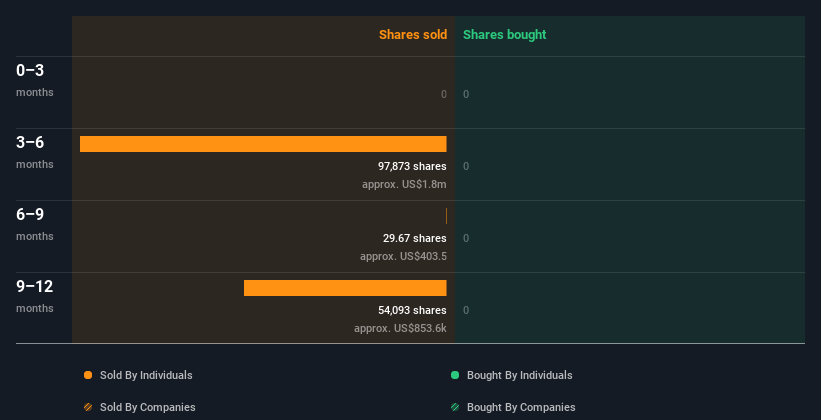This screenshot has height=420, width=821.
Task: Click the thin 6–9 months sold bar
Action: (446, 216)
